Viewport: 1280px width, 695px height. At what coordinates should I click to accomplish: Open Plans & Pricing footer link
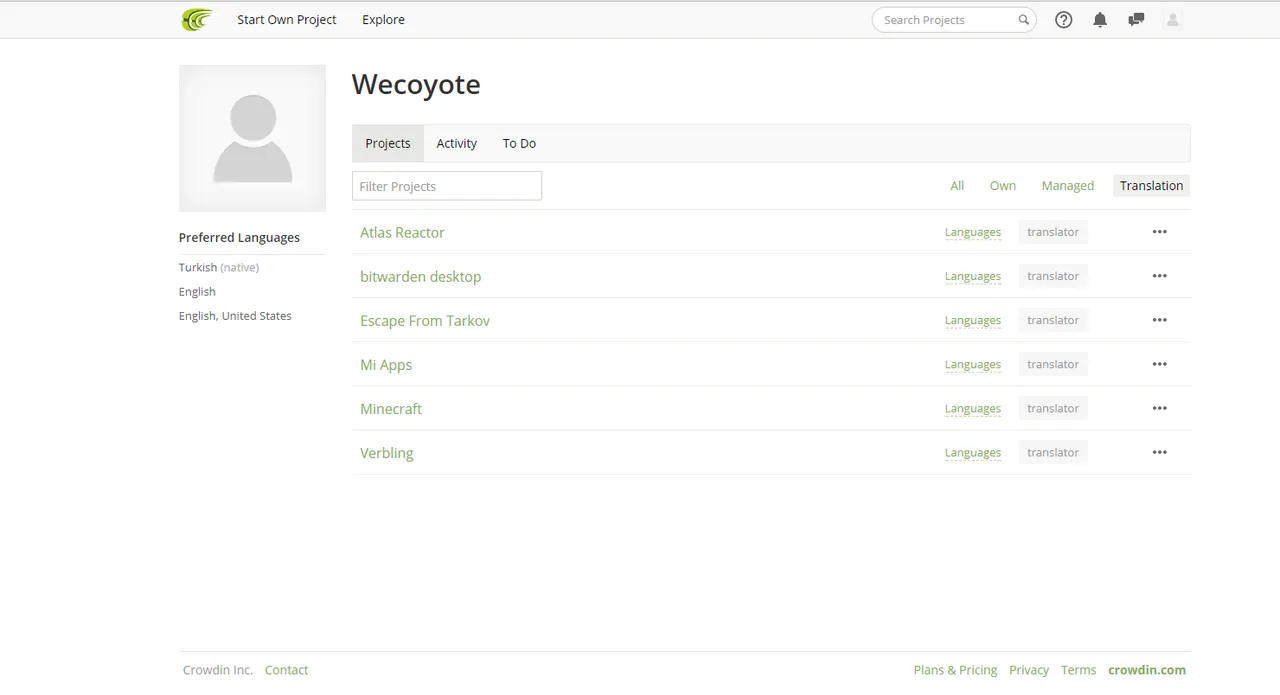click(x=955, y=670)
